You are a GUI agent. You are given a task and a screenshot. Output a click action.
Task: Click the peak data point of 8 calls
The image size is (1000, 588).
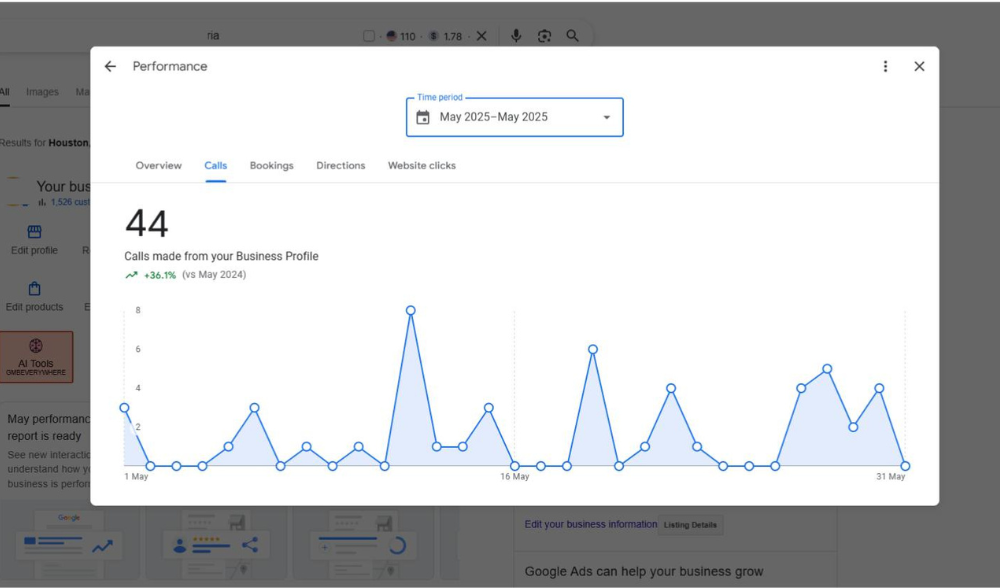(x=410, y=311)
